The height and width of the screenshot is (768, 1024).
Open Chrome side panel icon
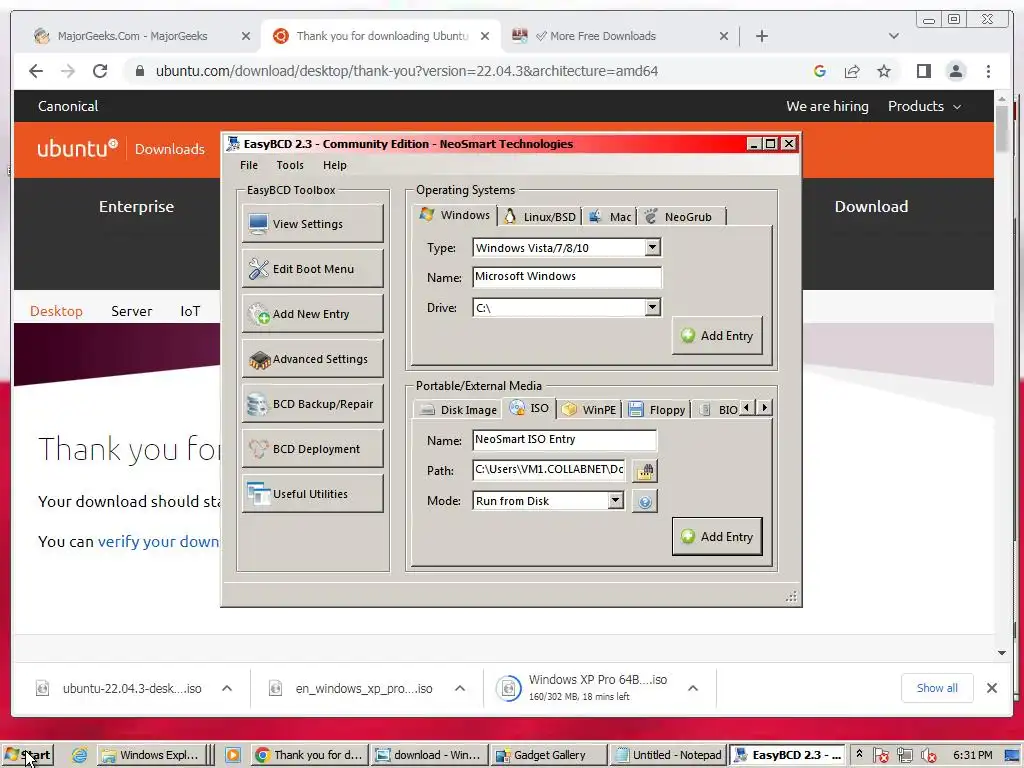coord(923,71)
